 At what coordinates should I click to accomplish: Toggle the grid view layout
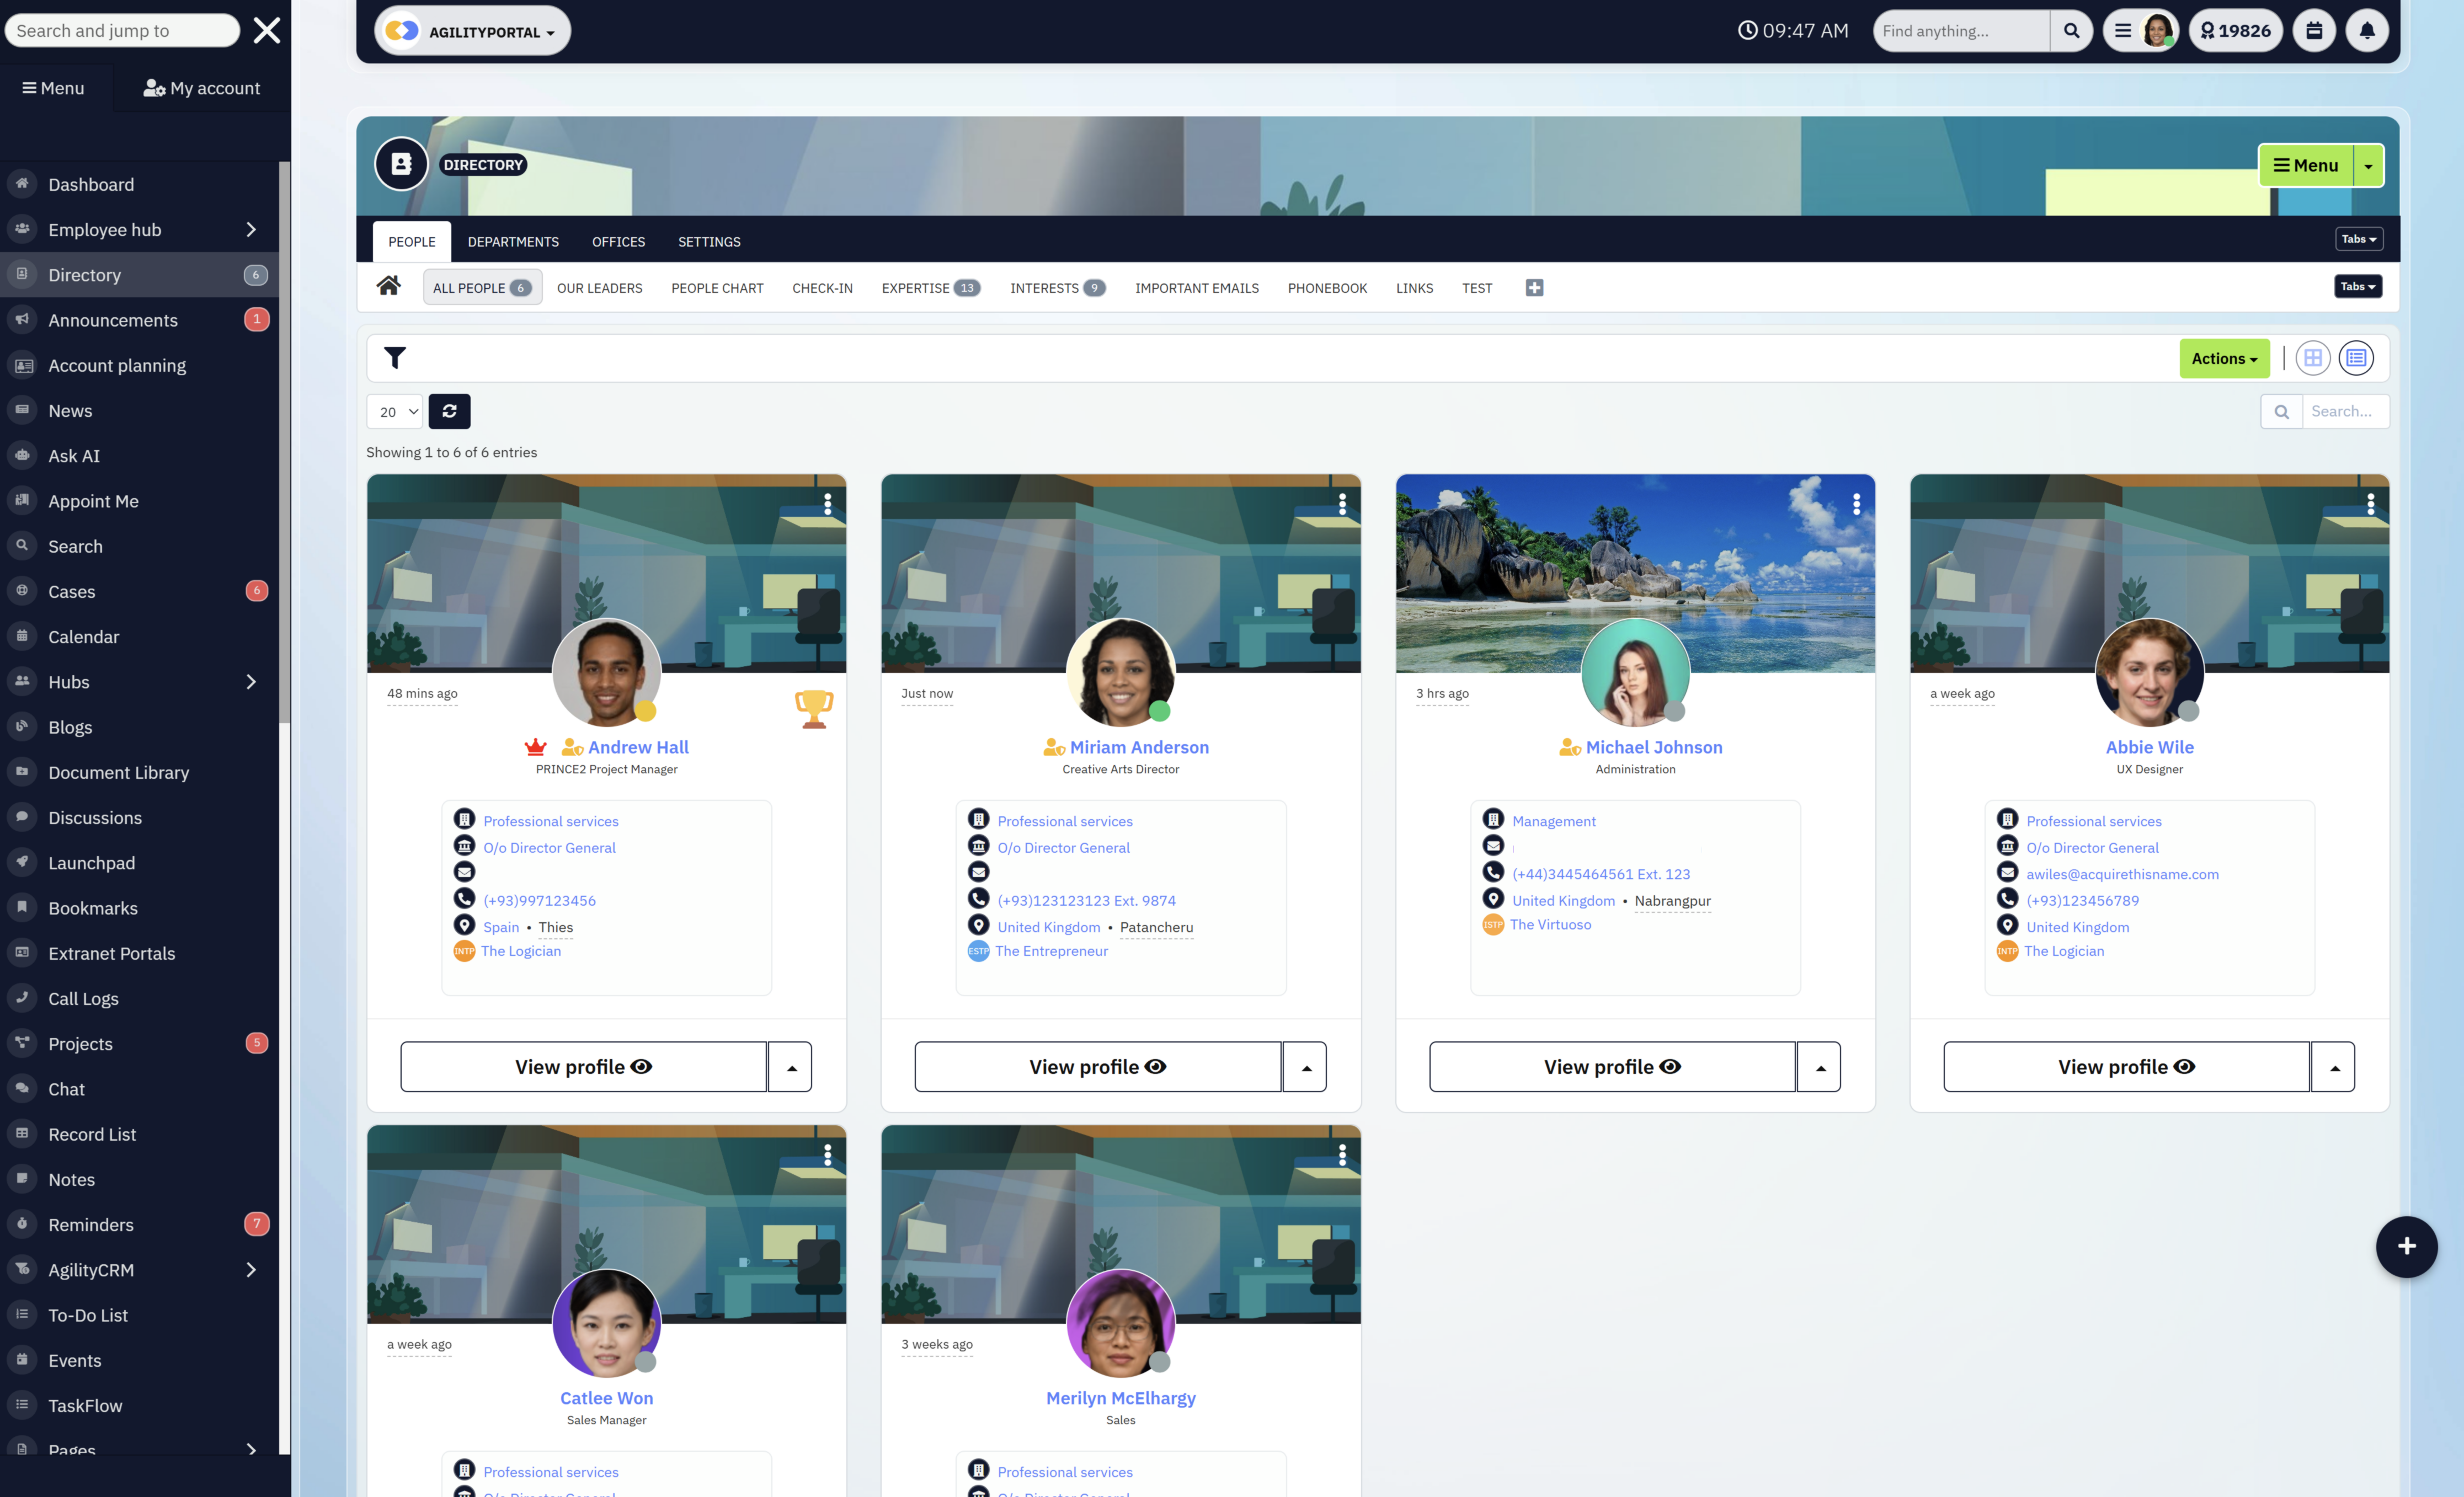pyautogui.click(x=2312, y=357)
